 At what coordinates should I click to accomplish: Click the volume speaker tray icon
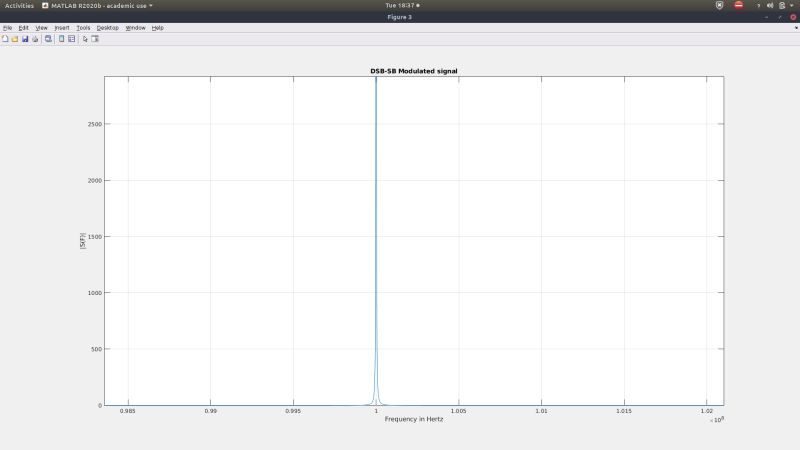coord(770,6)
